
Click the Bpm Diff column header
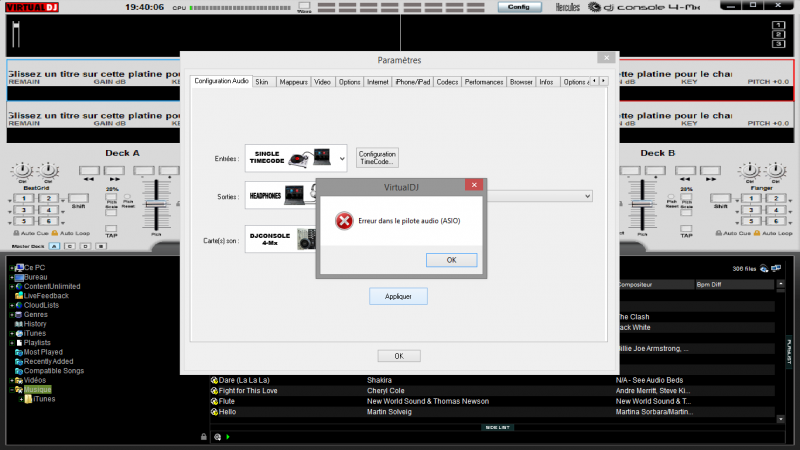point(734,285)
